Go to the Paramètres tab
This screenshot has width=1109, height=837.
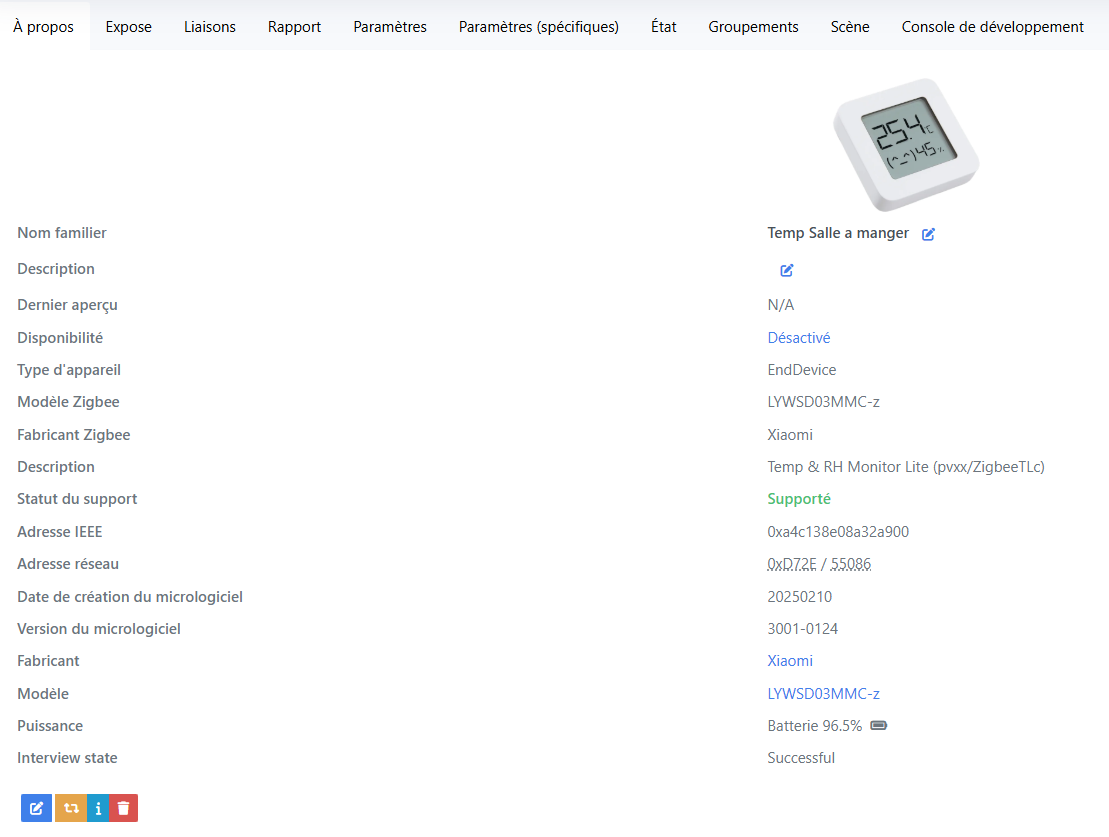point(390,27)
